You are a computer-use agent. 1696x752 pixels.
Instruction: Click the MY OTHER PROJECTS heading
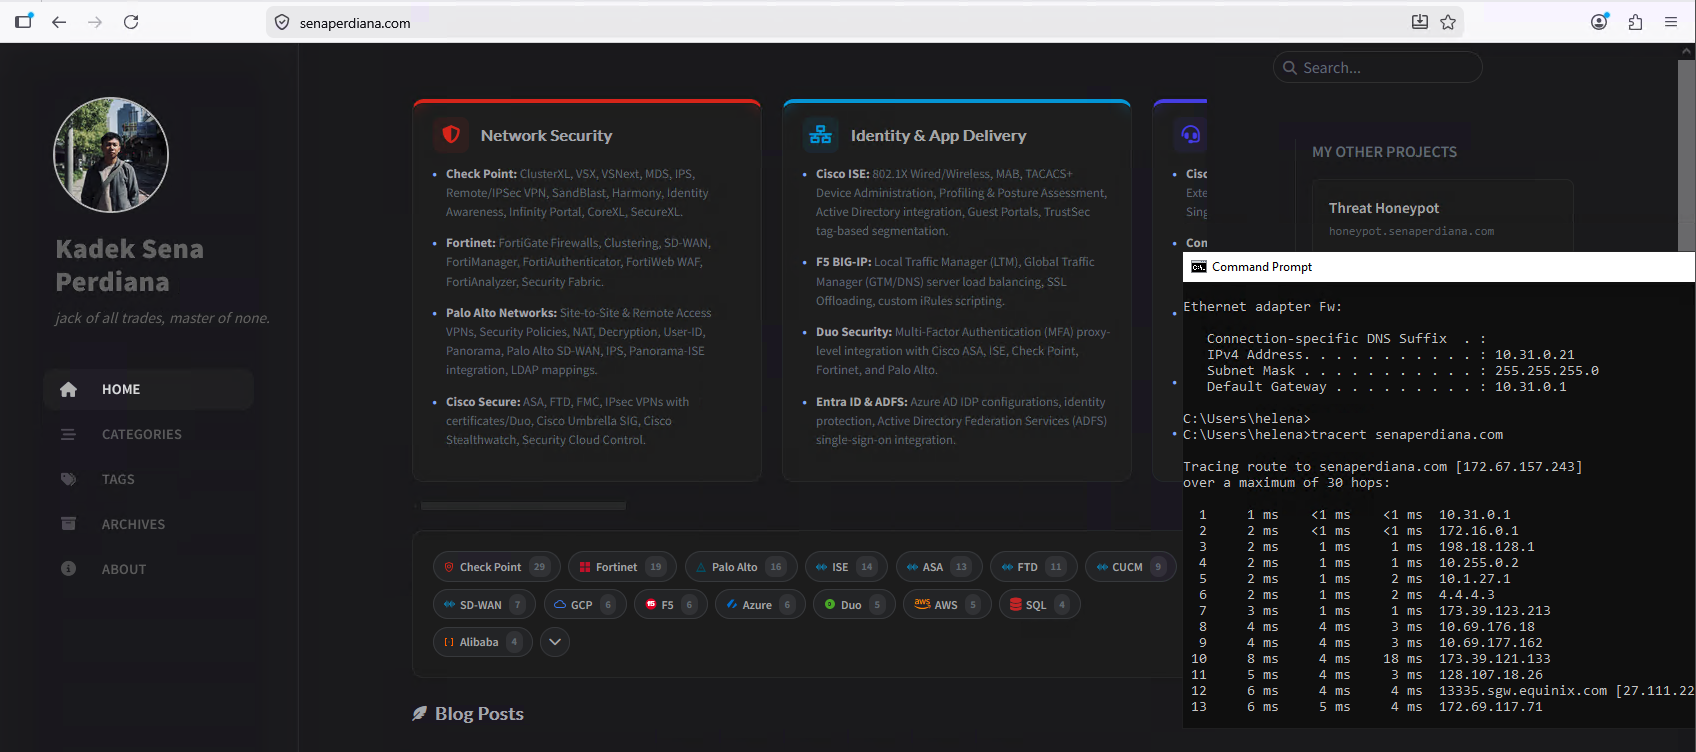[x=1384, y=152]
